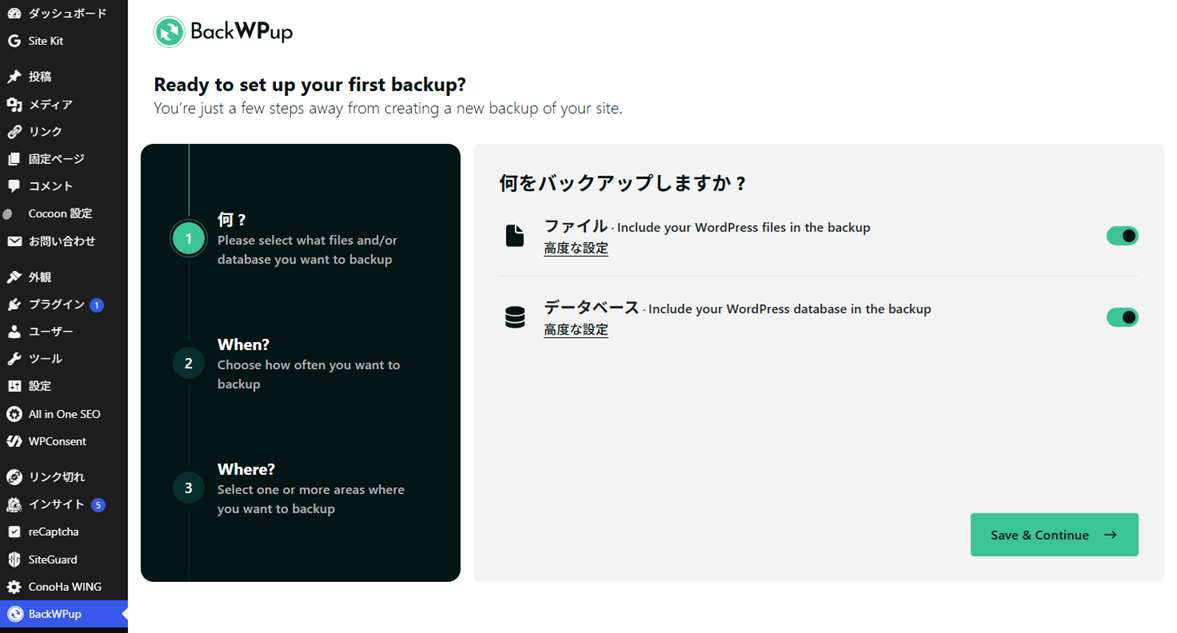The image size is (1177, 633).
Task: Open the お問い合わせ menu label
Action: tap(62, 241)
